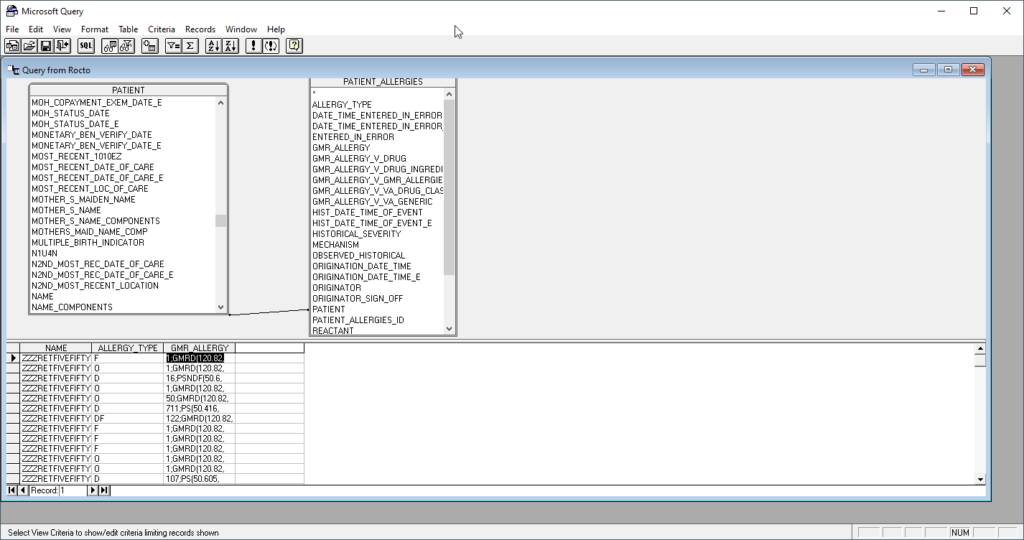Screen dimensions: 1024x540
Task: Select the MECHANISM field in PATIENT_ALLERGIES
Action: pos(335,244)
